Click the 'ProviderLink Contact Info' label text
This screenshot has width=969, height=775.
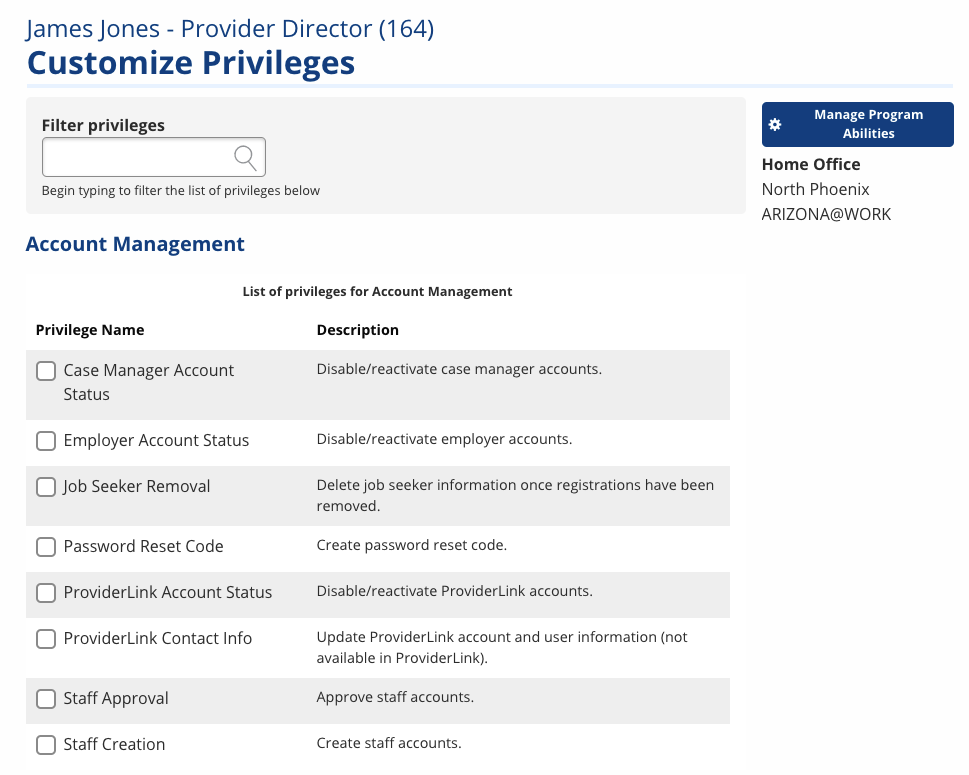(158, 638)
